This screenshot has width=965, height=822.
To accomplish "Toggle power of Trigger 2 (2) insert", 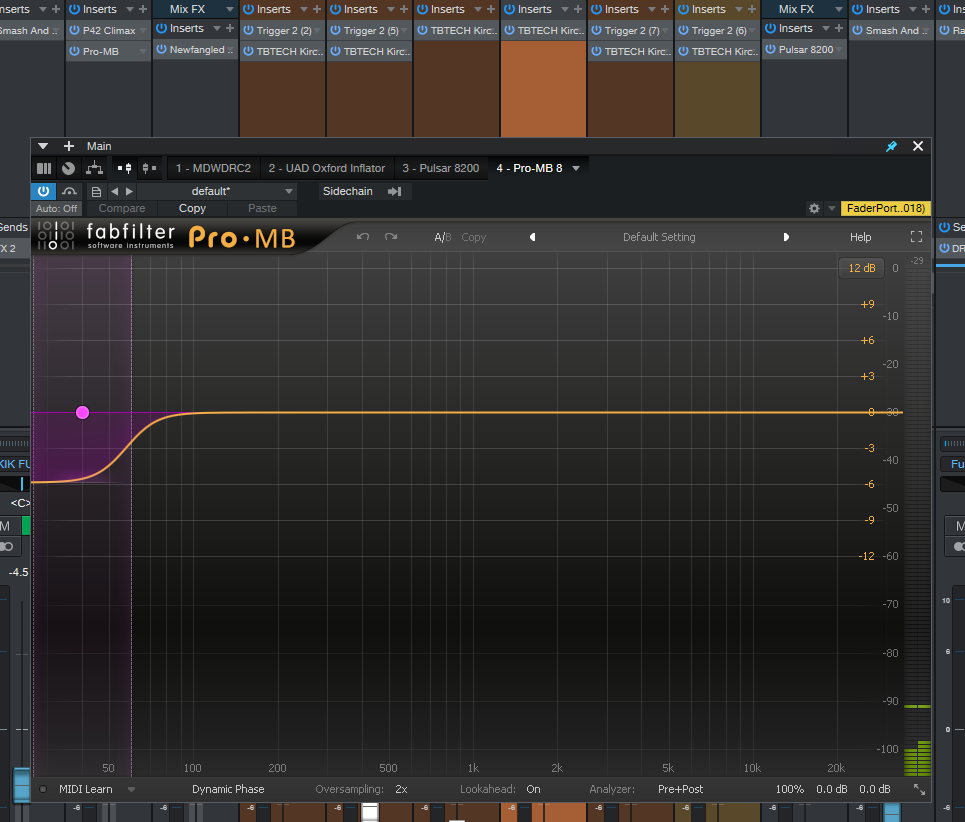I will (248, 30).
